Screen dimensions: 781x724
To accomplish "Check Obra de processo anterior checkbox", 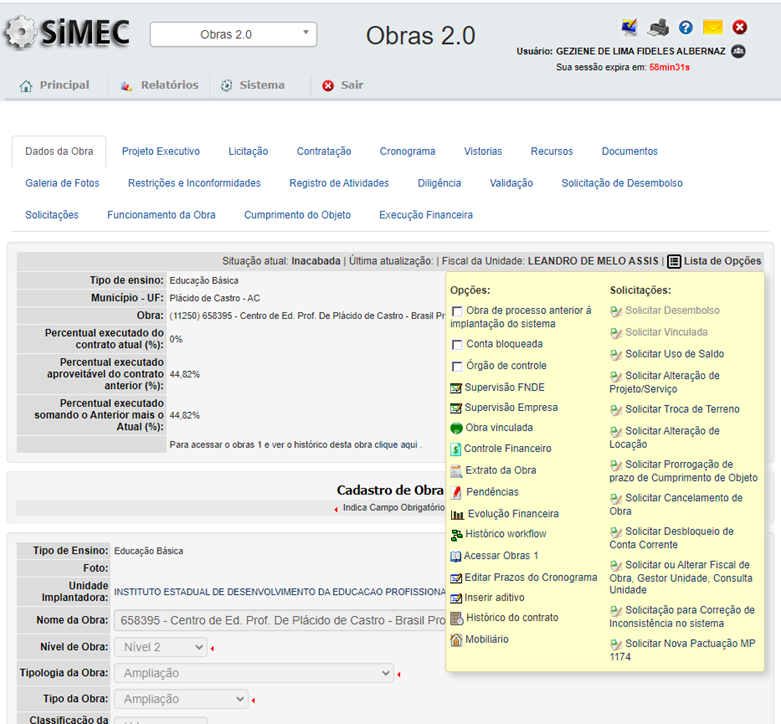I will (457, 311).
